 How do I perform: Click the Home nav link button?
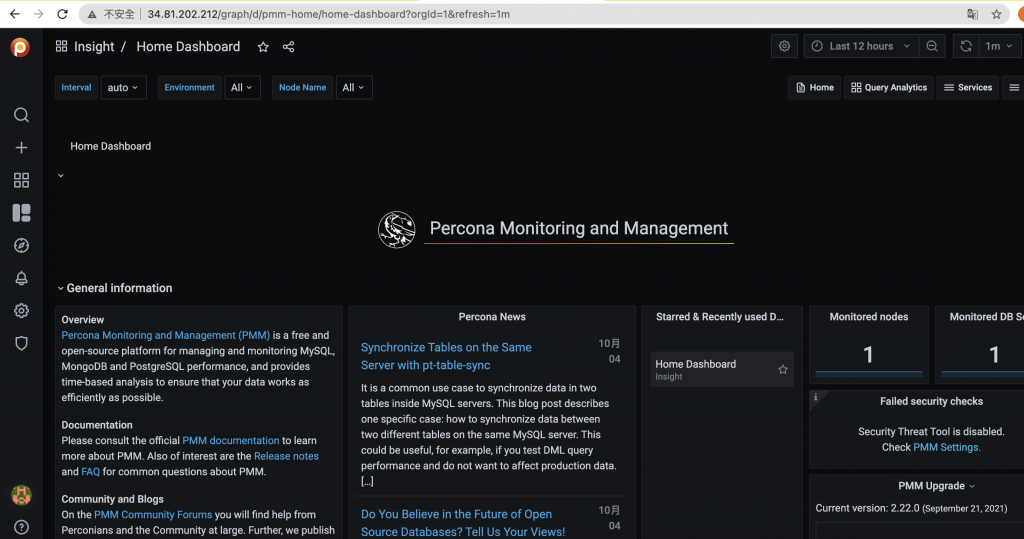814,88
